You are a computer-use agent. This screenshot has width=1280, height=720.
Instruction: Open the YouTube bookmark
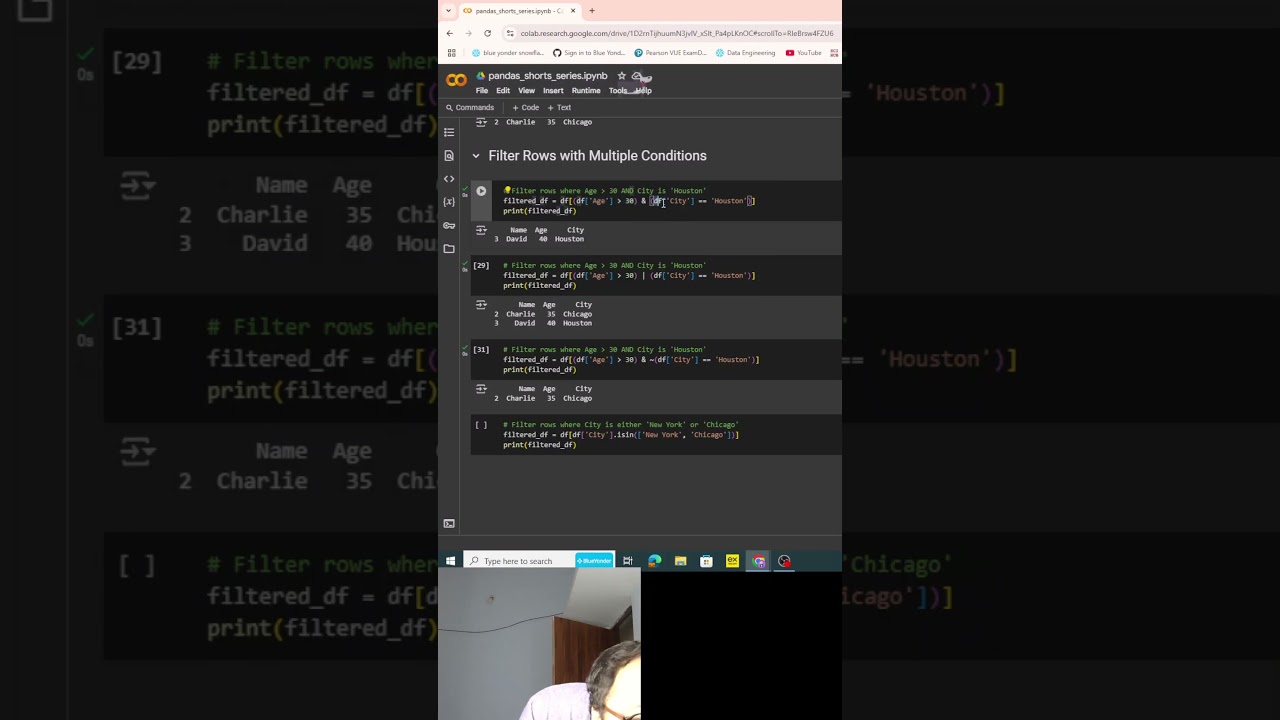pos(804,53)
